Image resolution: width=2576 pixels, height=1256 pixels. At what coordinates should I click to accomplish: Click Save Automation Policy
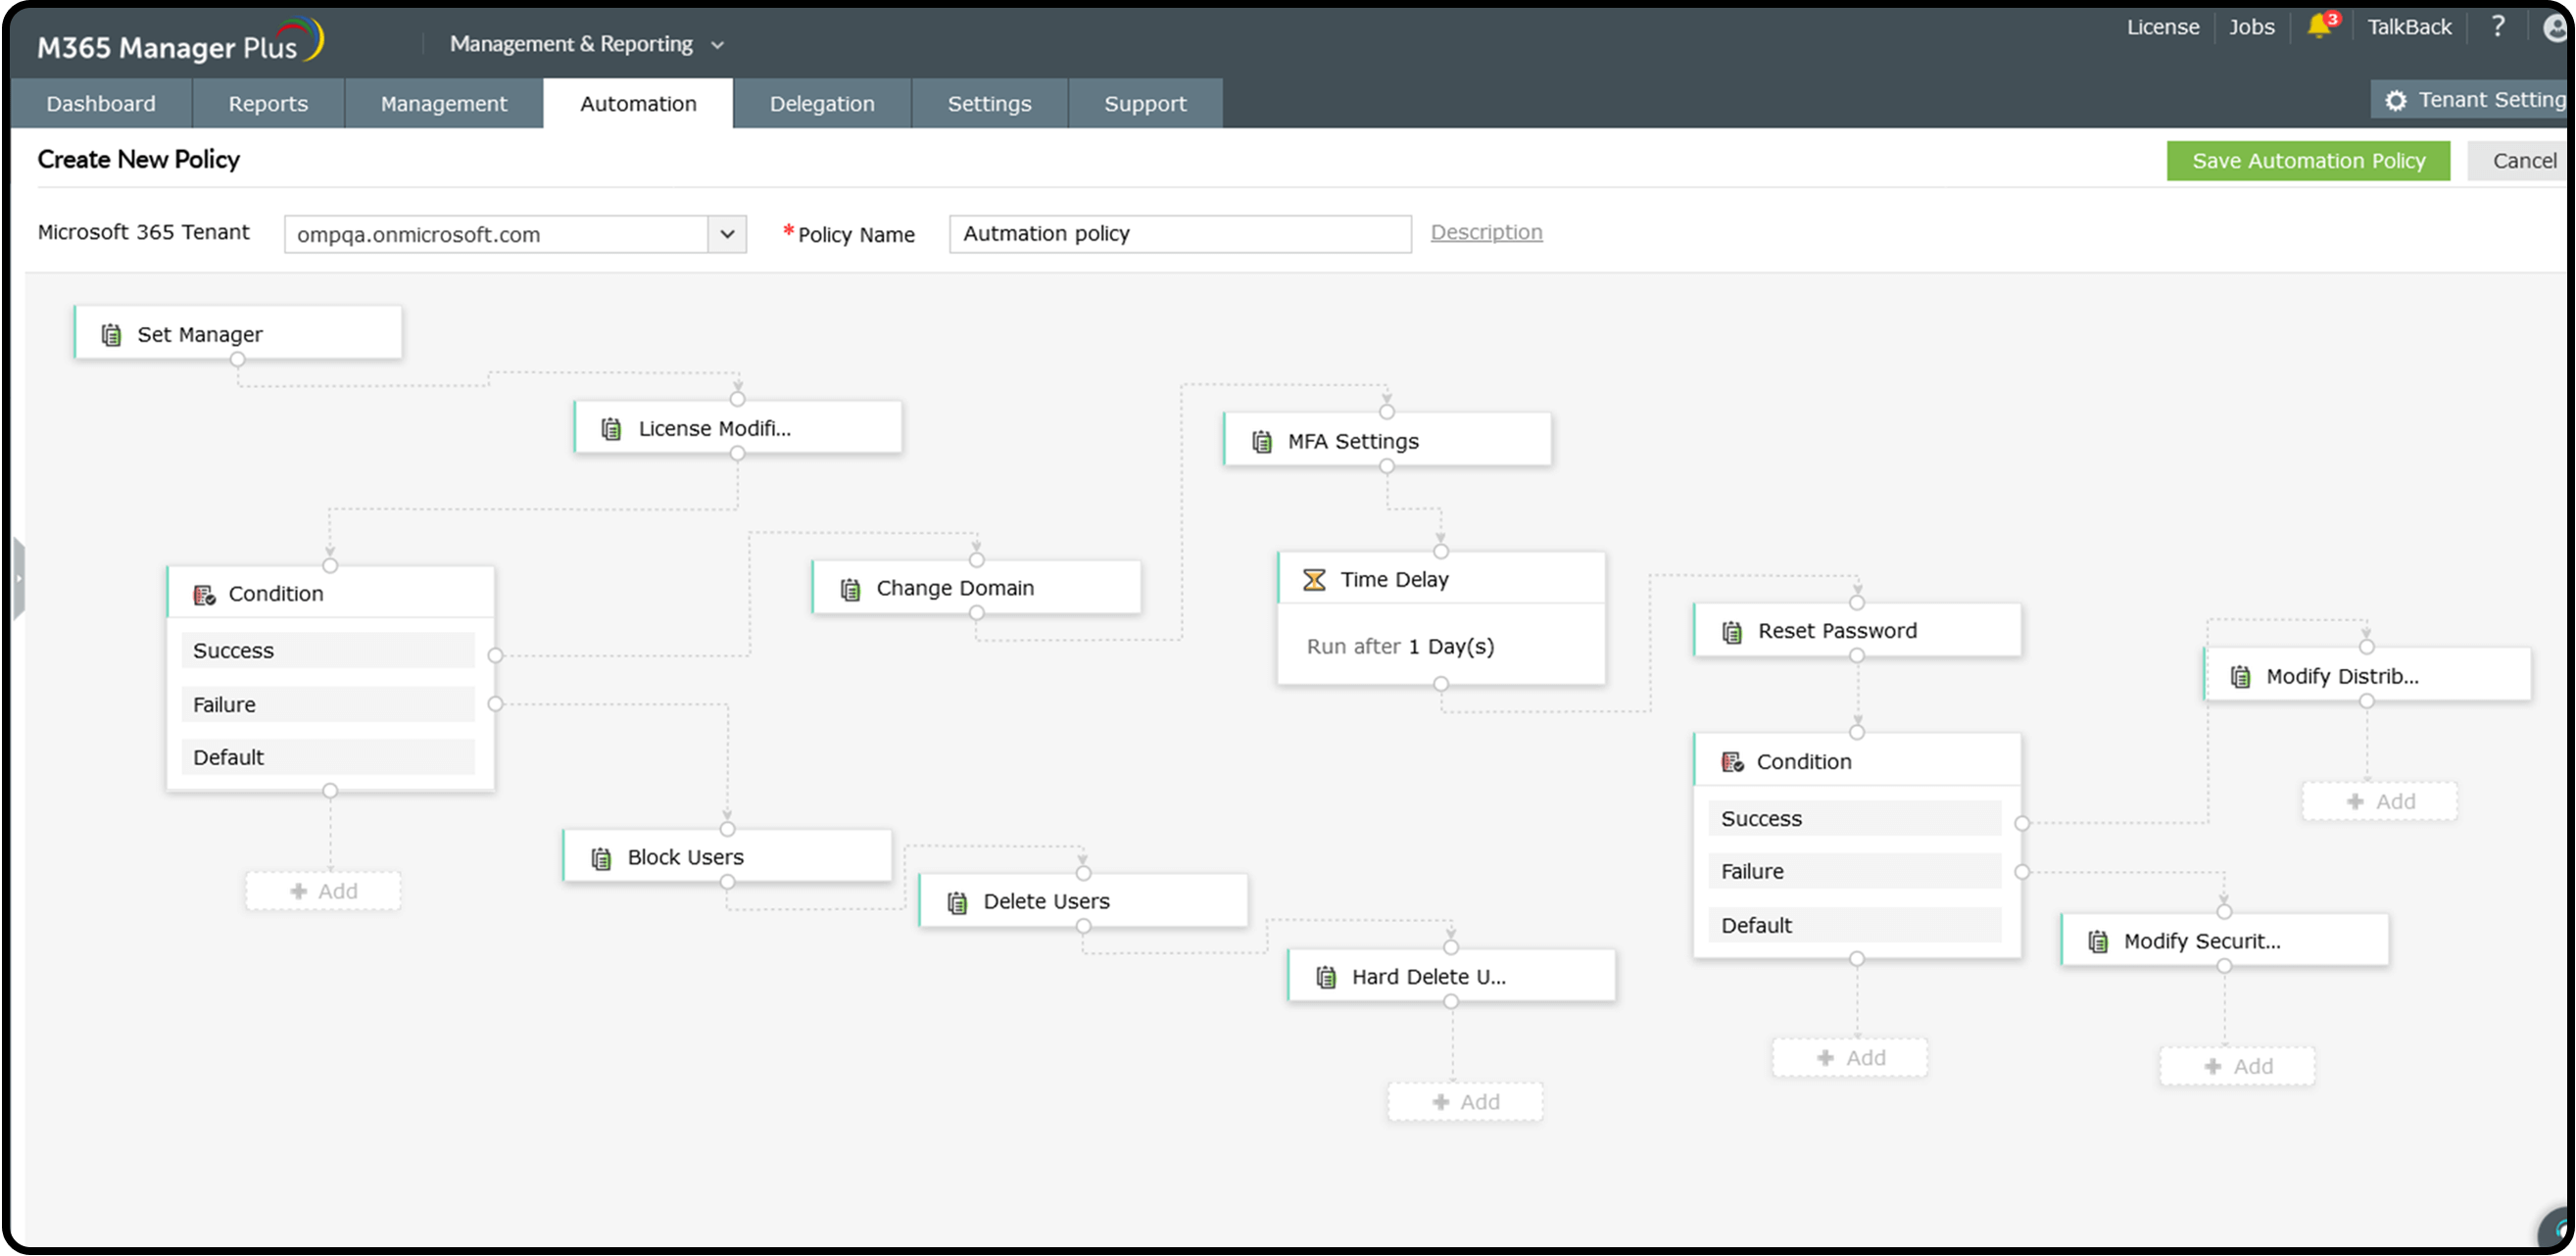[x=2308, y=160]
